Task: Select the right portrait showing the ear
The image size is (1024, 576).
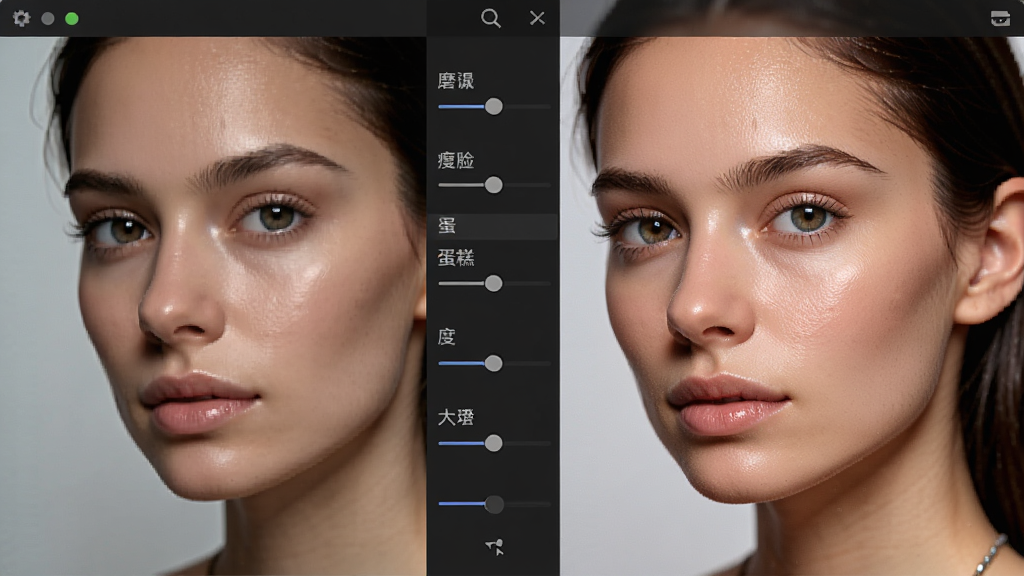Action: point(792,306)
